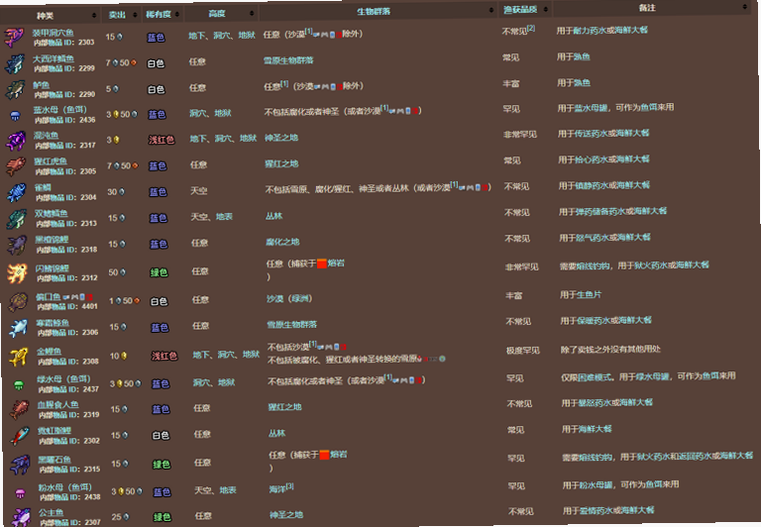
Task: Click the 双鳍鳕鱼 fish icon
Action: click(17, 219)
